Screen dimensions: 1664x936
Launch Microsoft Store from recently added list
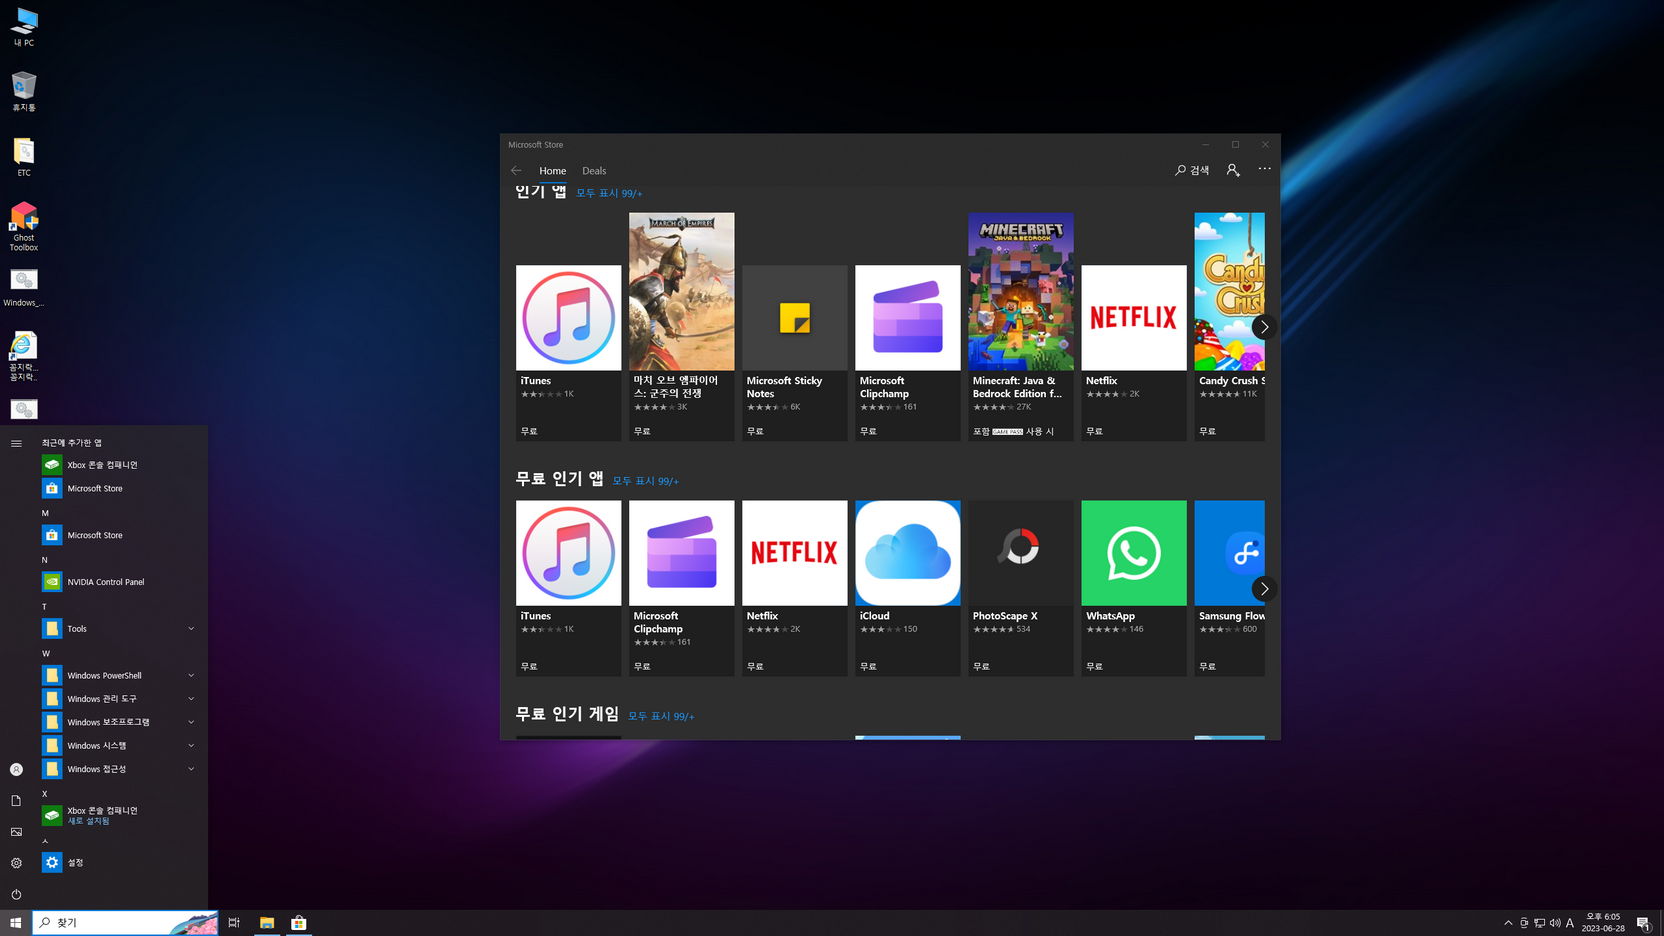[120, 488]
